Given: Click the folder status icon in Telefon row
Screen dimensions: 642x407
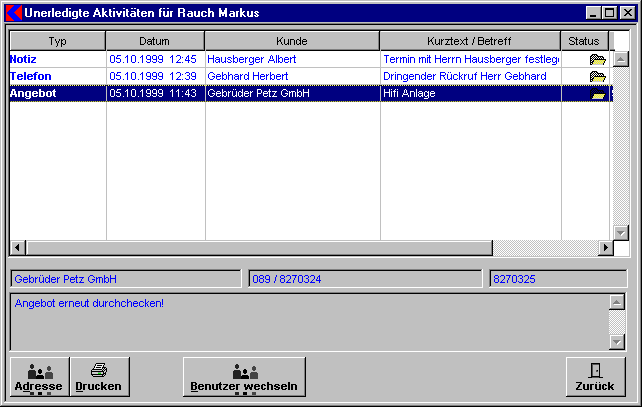Looking at the screenshot, I should (x=598, y=76).
